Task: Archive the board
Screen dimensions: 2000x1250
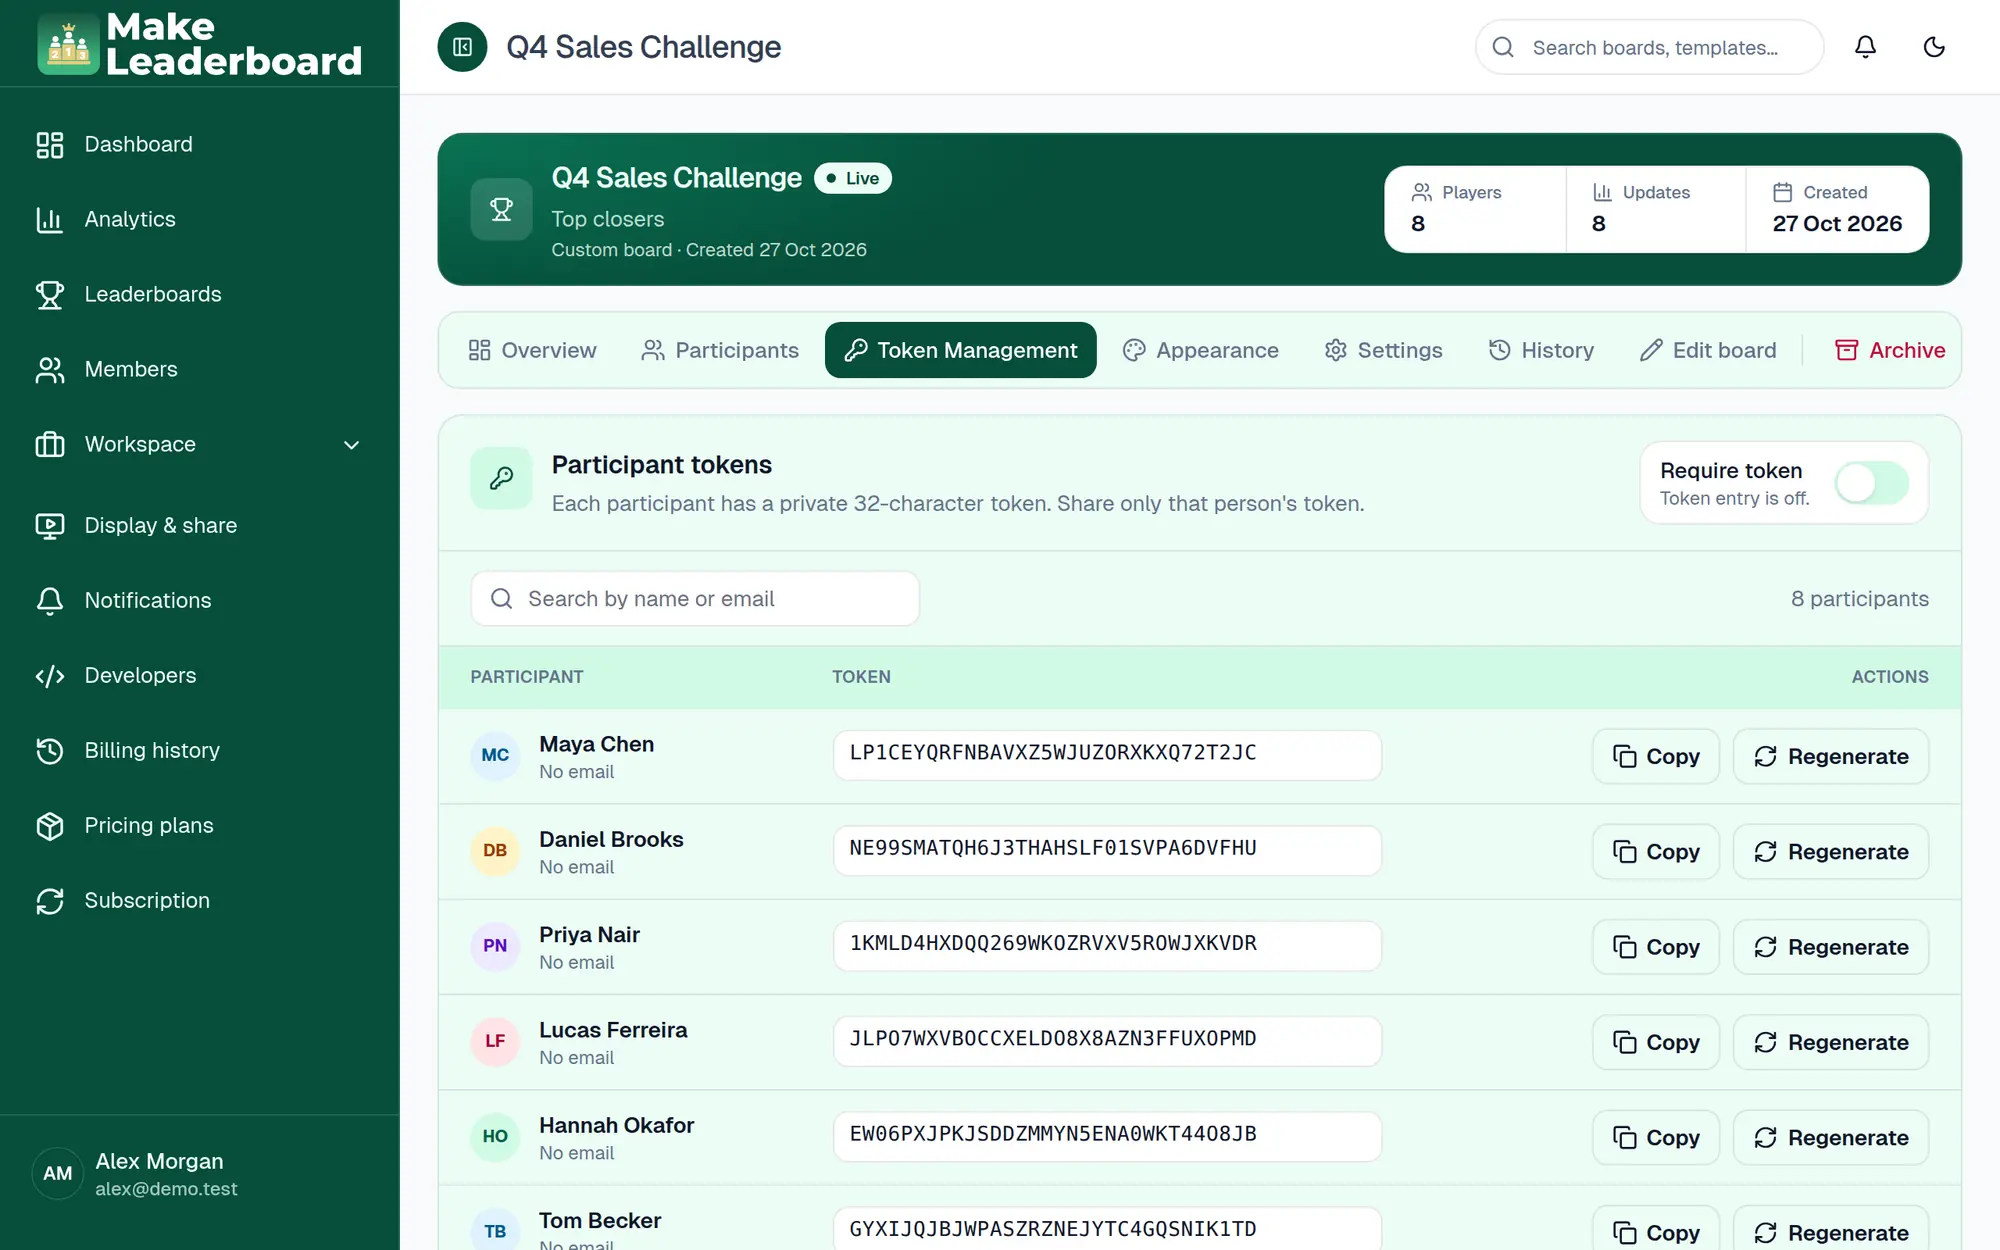Action: pyautogui.click(x=1890, y=350)
